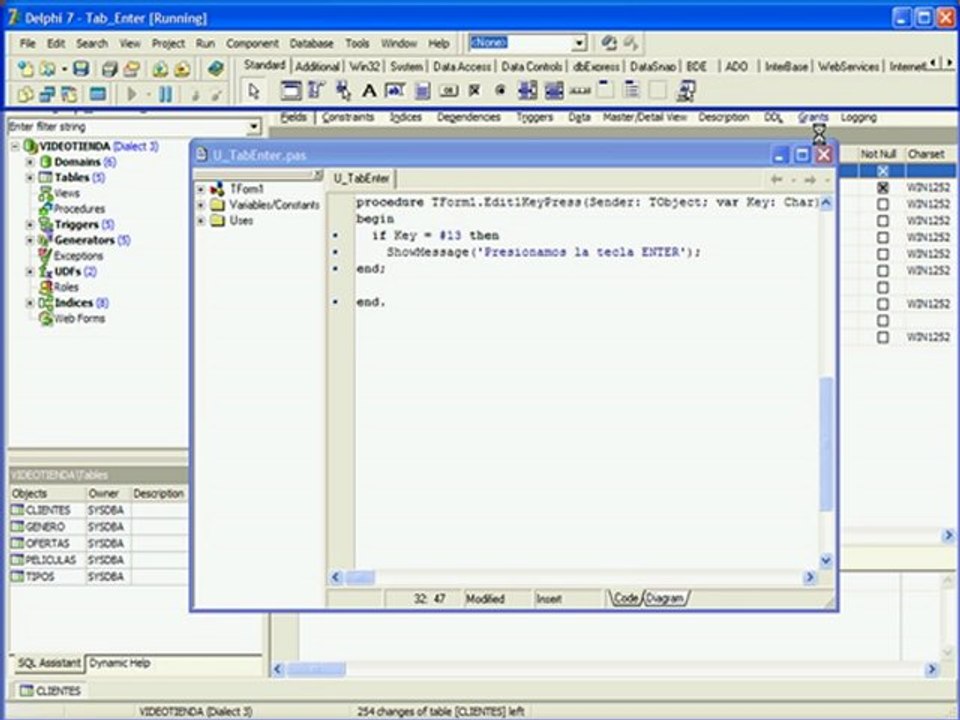Open the Component menu

point(252,43)
